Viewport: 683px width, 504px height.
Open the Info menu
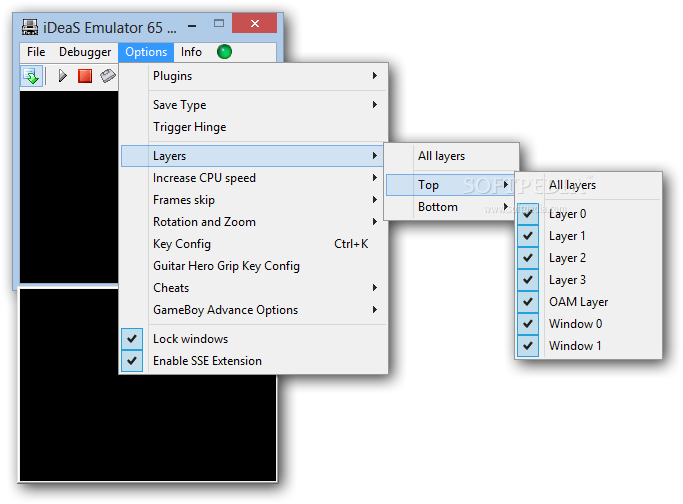coord(191,52)
